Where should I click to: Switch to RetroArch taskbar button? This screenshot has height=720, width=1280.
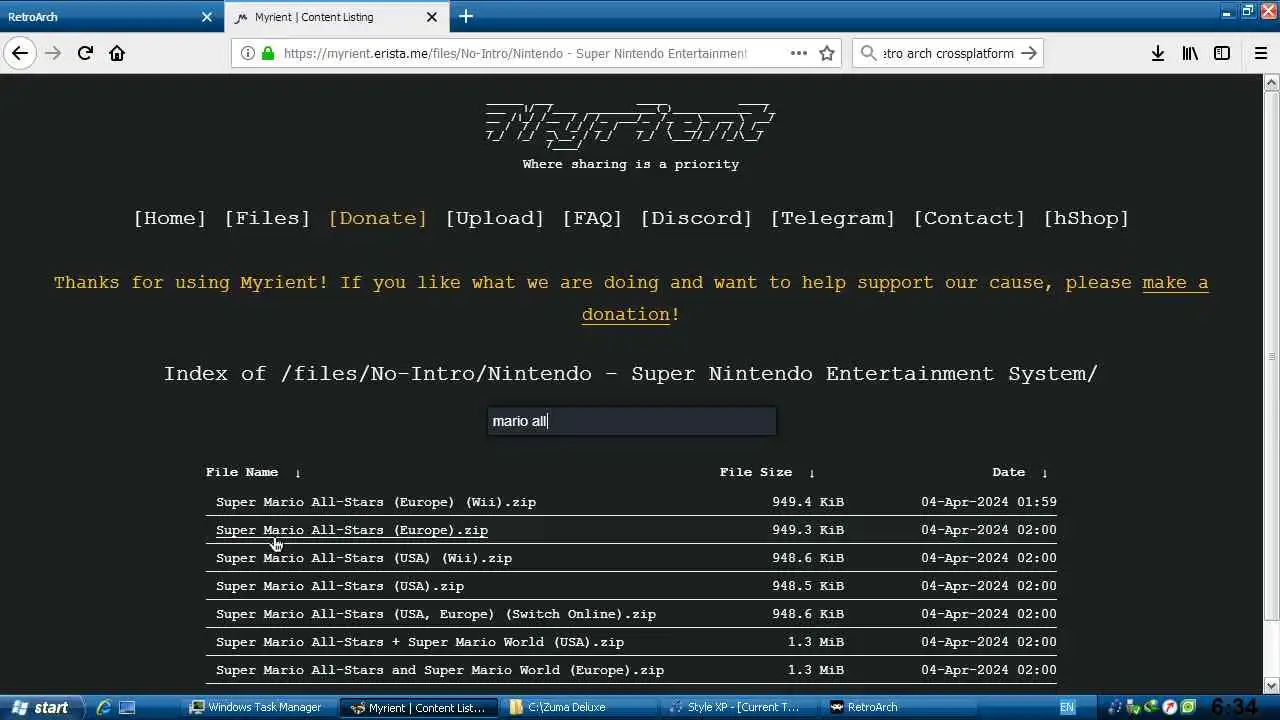[899, 707]
